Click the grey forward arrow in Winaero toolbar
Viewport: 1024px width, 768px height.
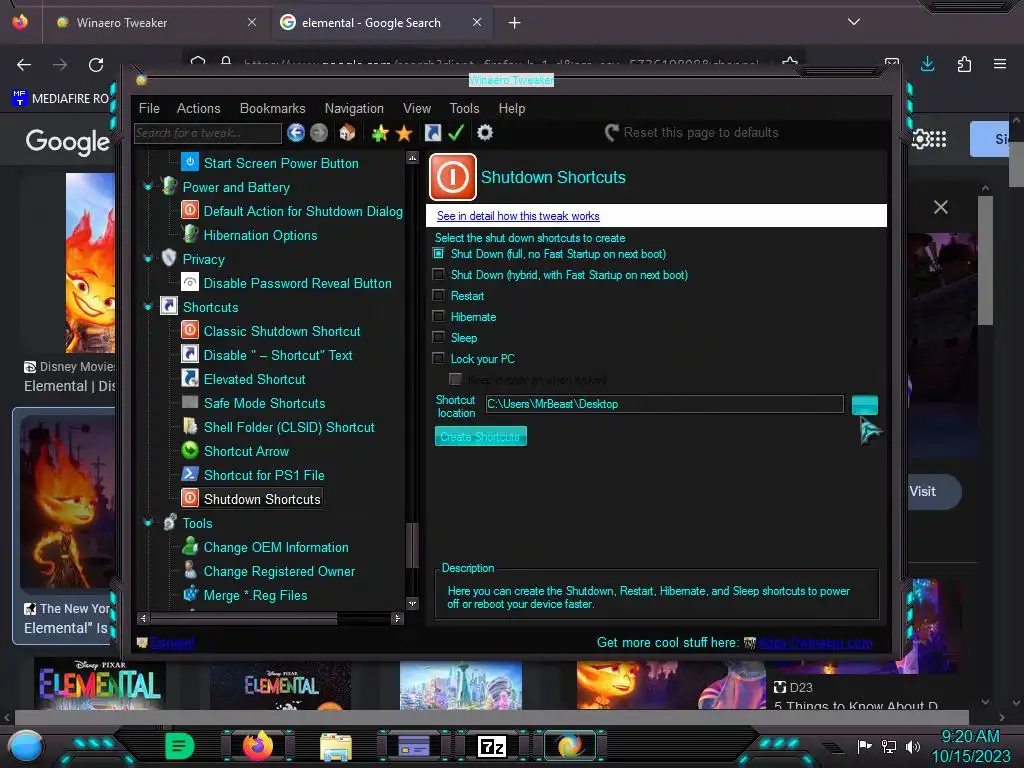319,133
